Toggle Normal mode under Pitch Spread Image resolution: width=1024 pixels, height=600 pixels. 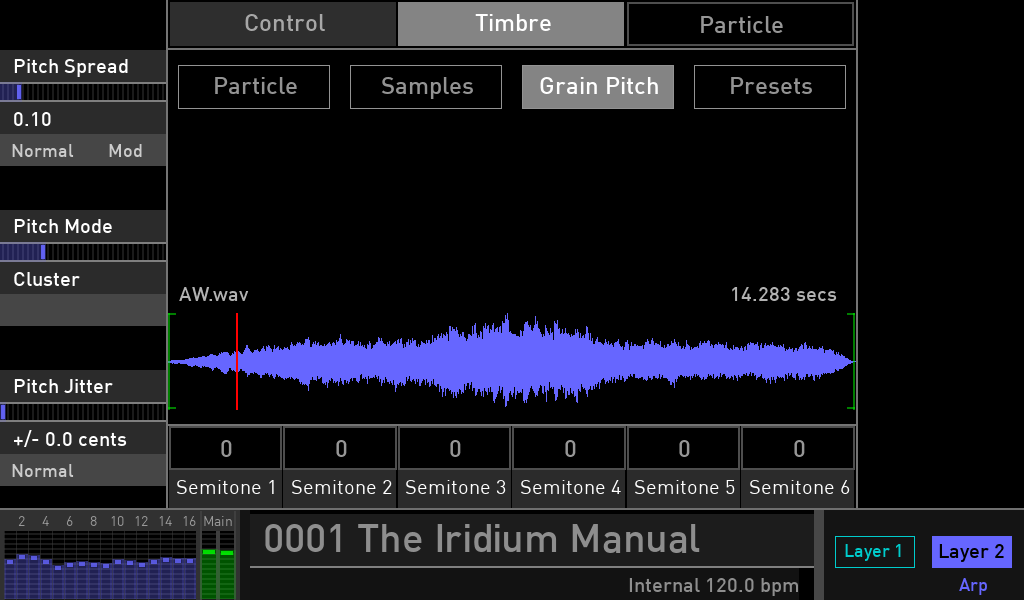point(42,151)
